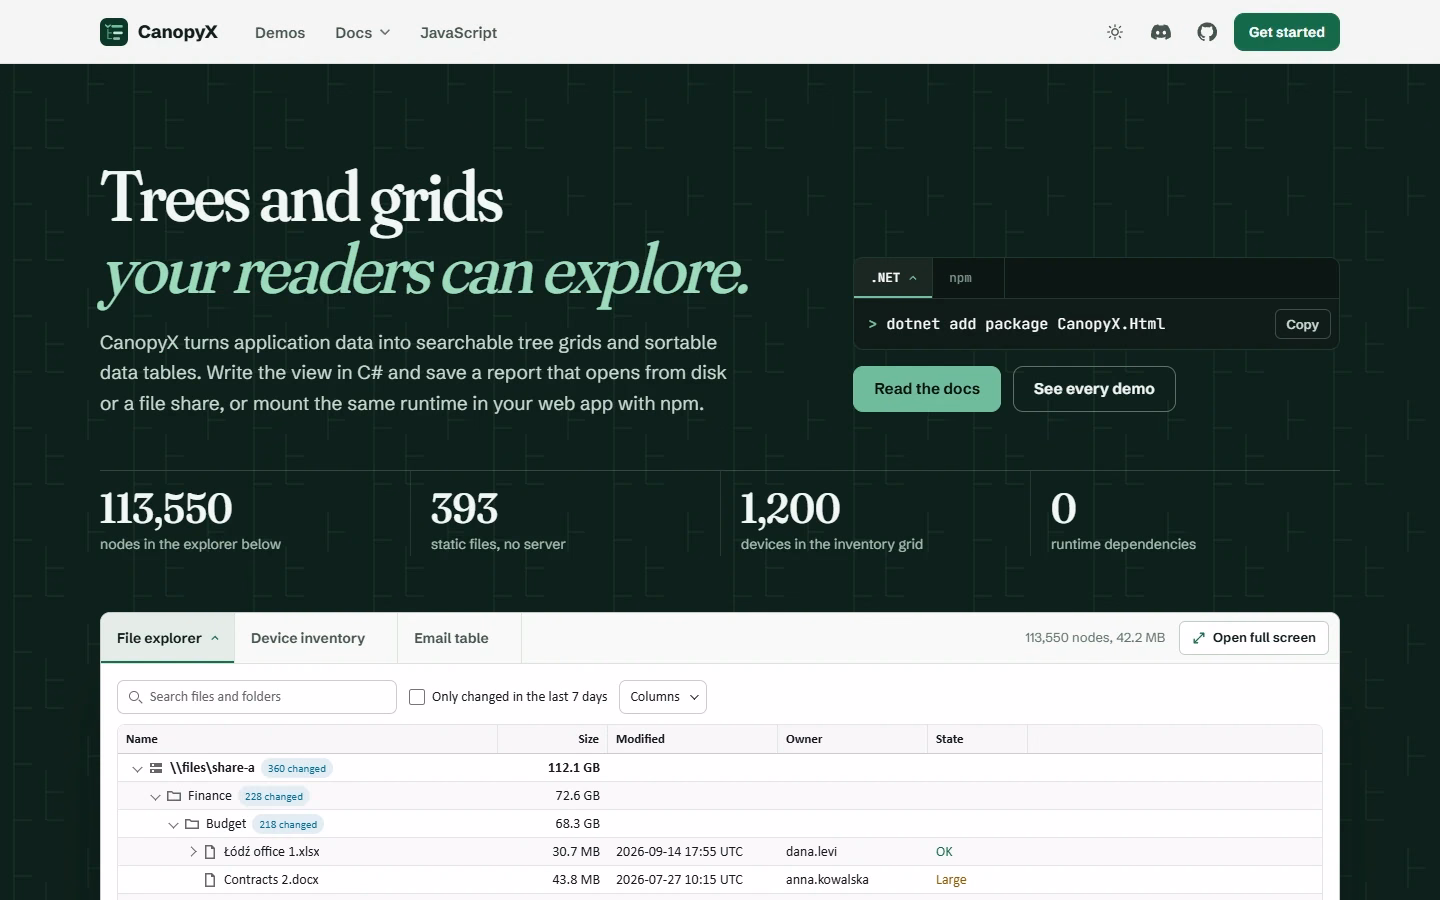This screenshot has height=900, width=1440.
Task: Click owner dana.levi
Action: (x=811, y=852)
